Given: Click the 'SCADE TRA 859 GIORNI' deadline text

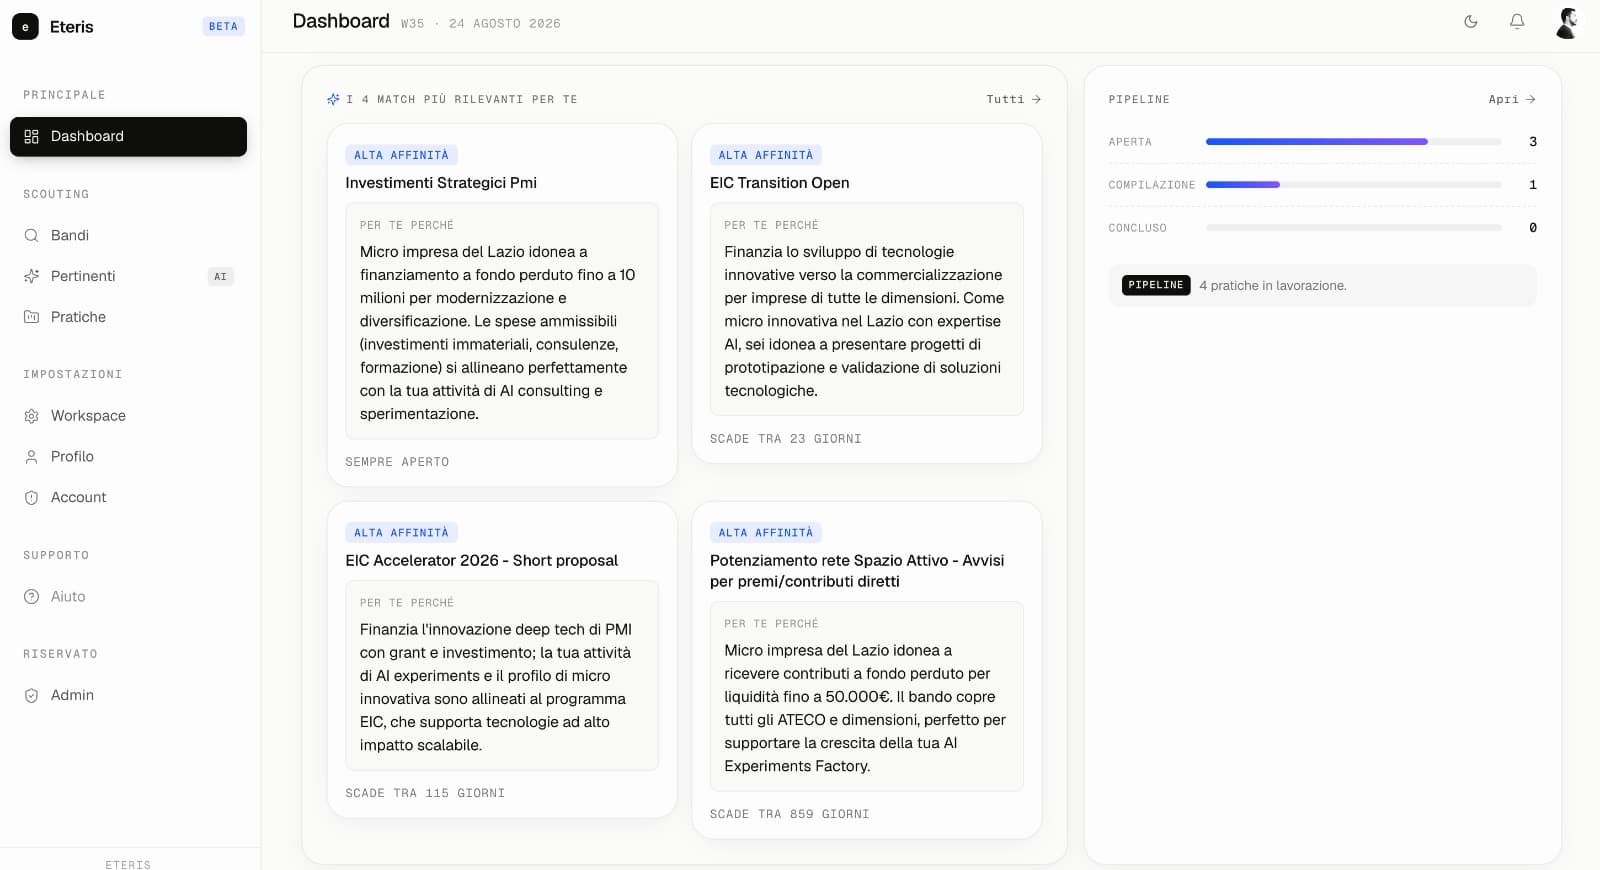Looking at the screenshot, I should click(790, 814).
